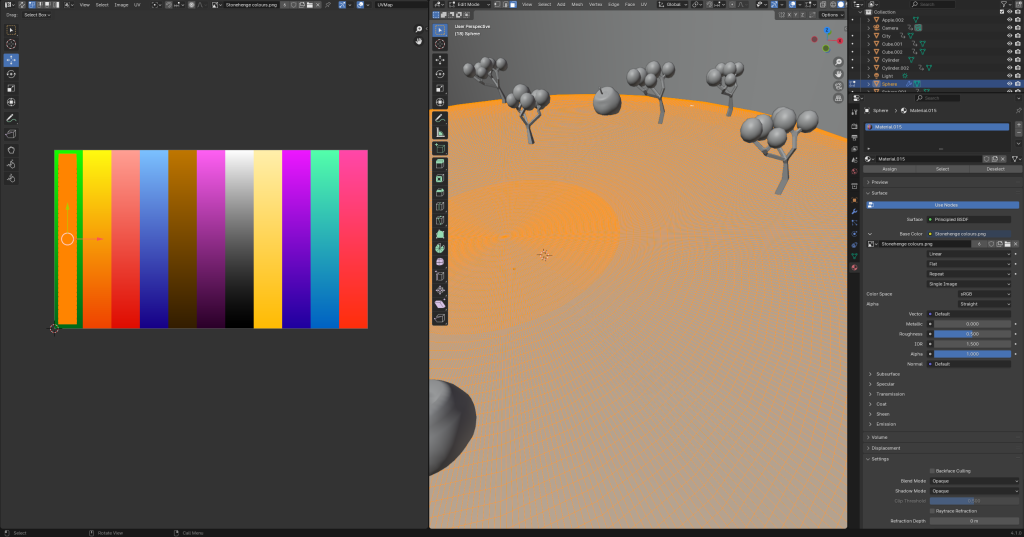Open the Mesh menu in 3D viewport

(x=577, y=4)
